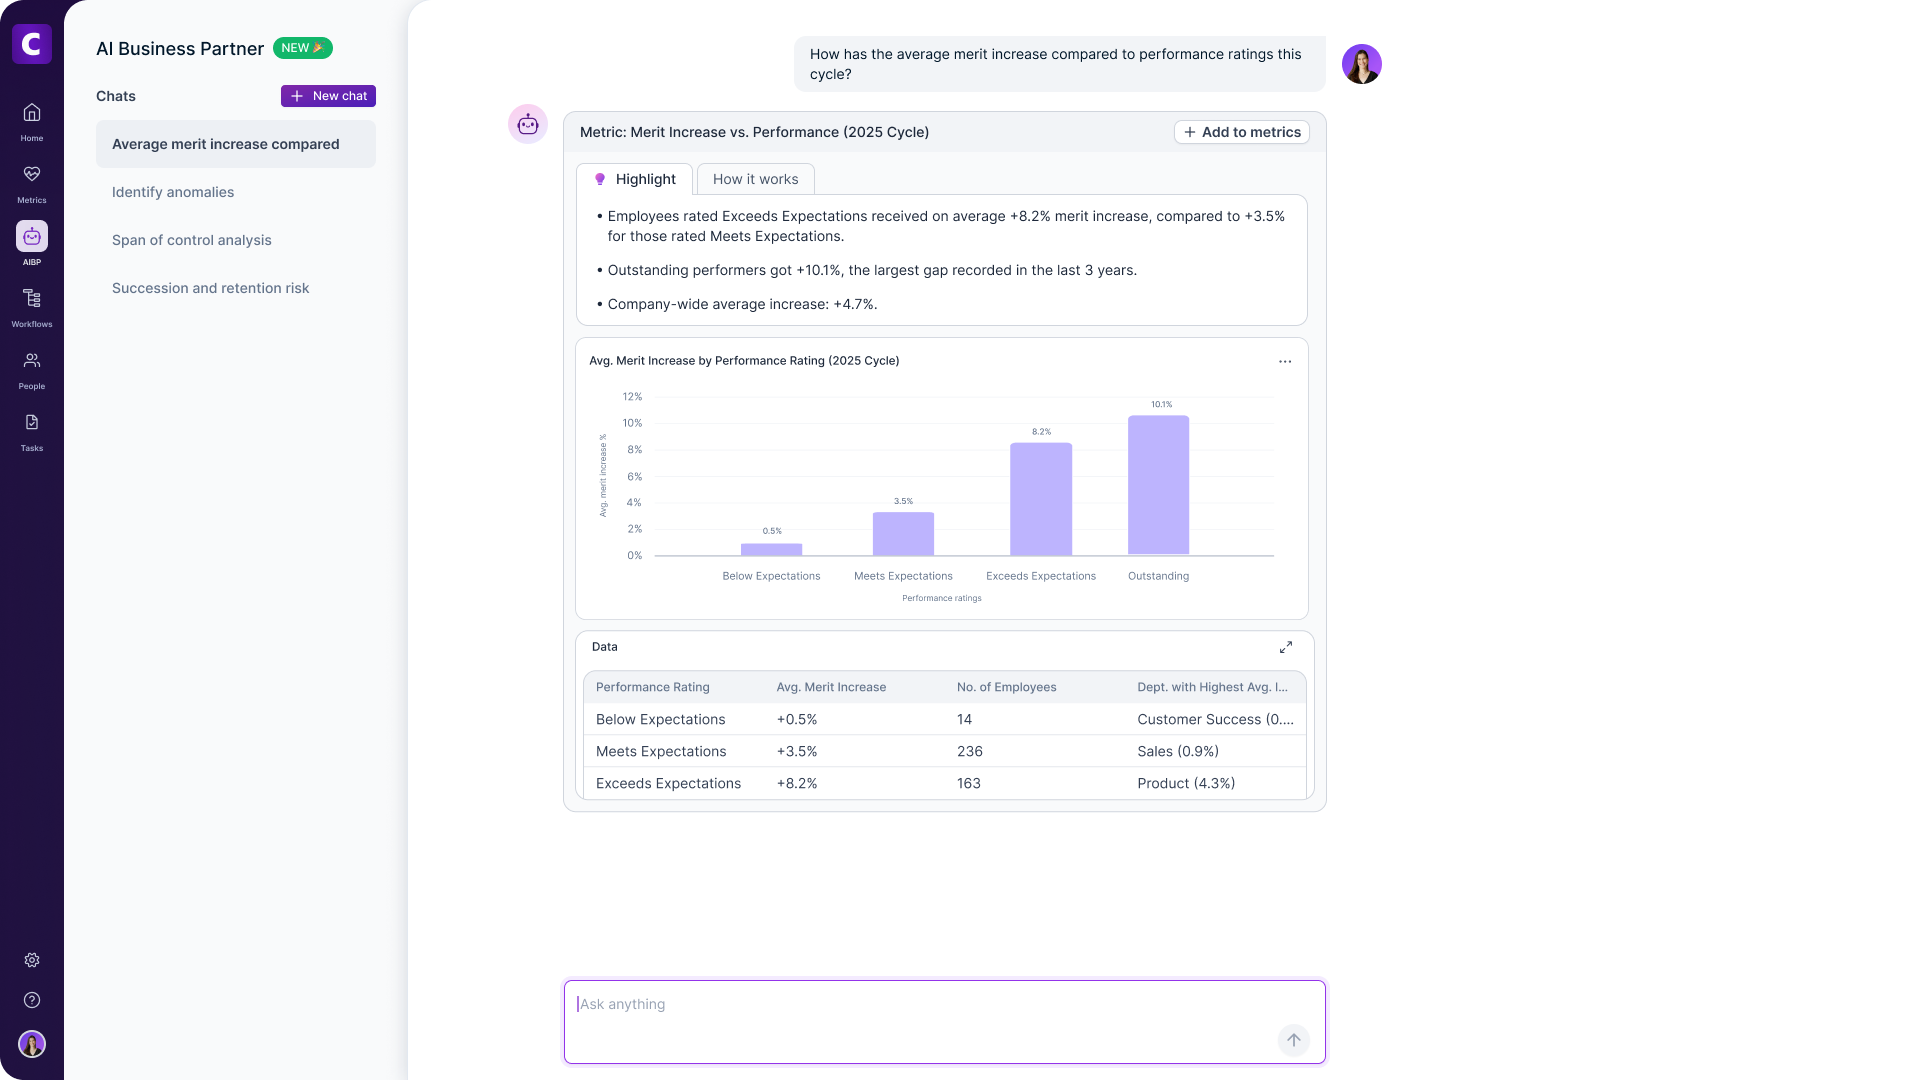
Task: Click the send arrow button
Action: [x=1293, y=1040]
